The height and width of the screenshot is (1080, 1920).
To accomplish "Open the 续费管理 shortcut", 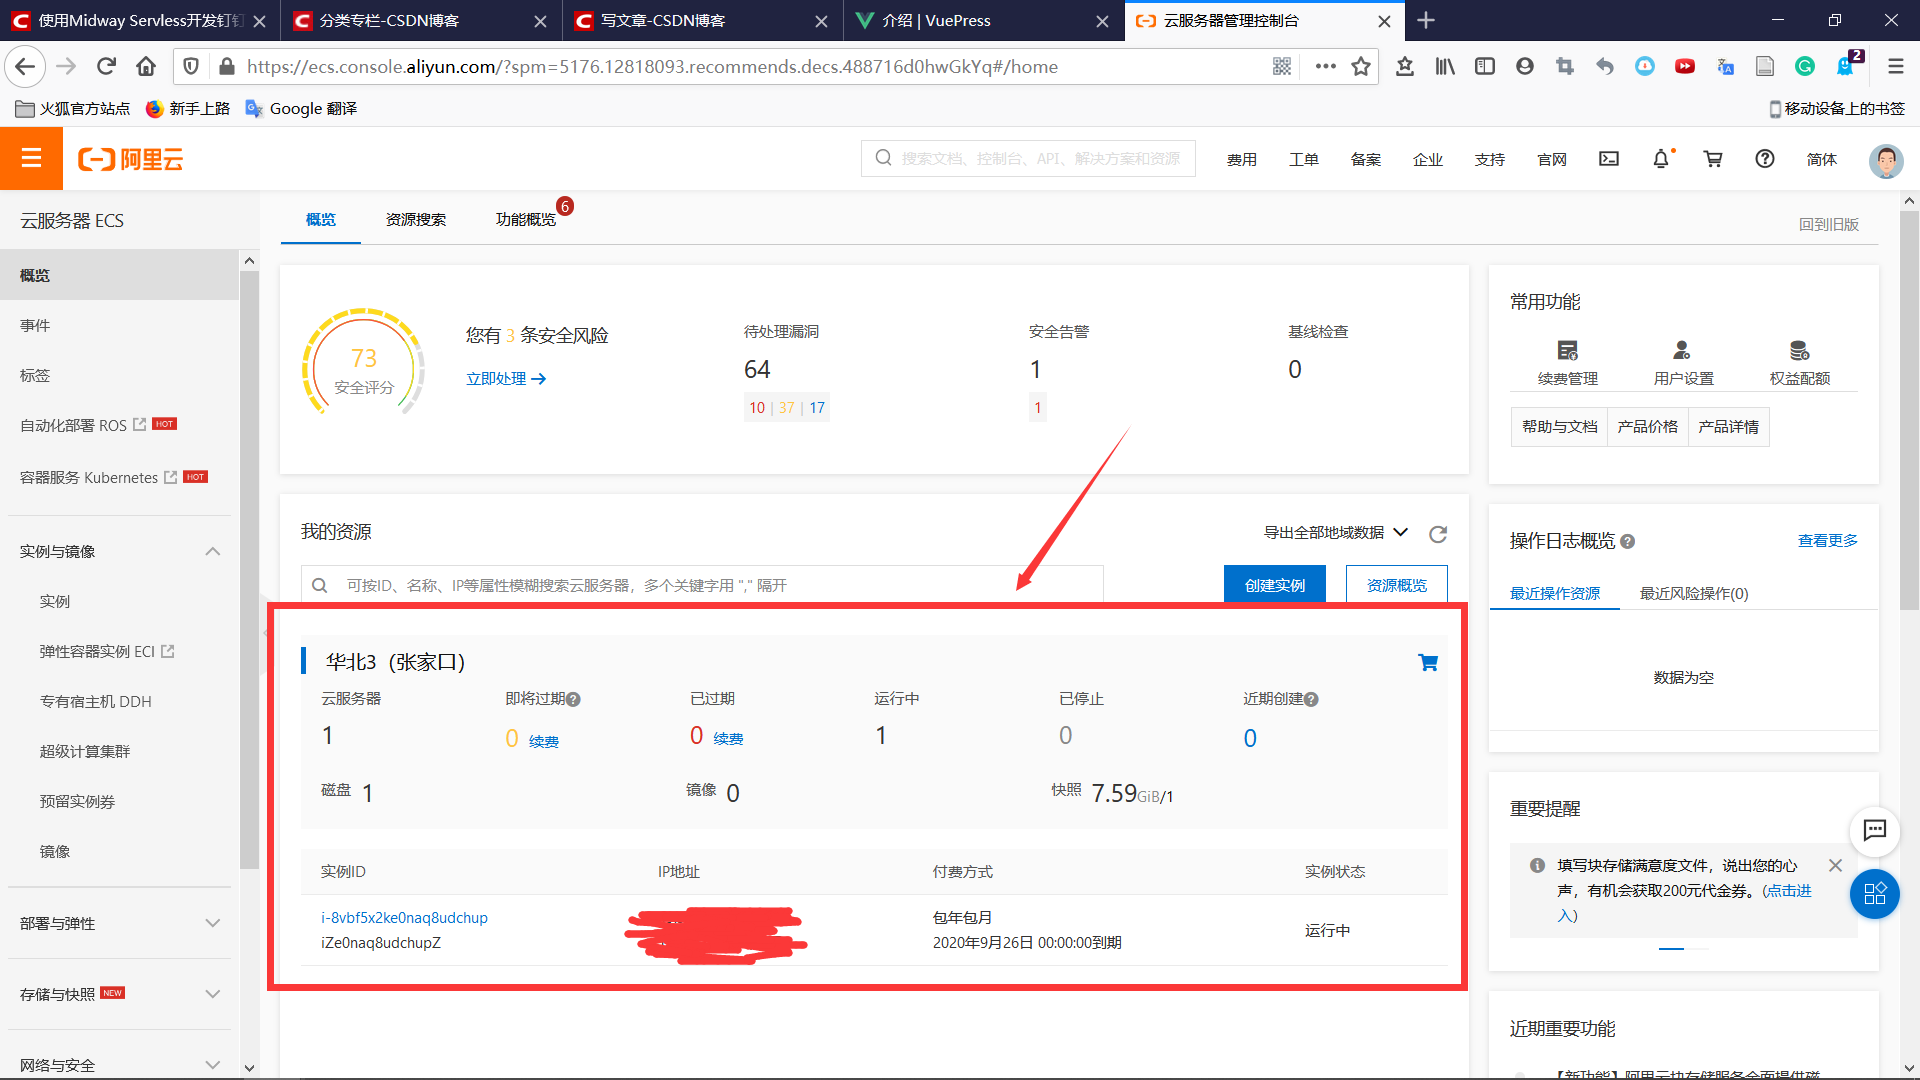I will tap(1567, 363).
